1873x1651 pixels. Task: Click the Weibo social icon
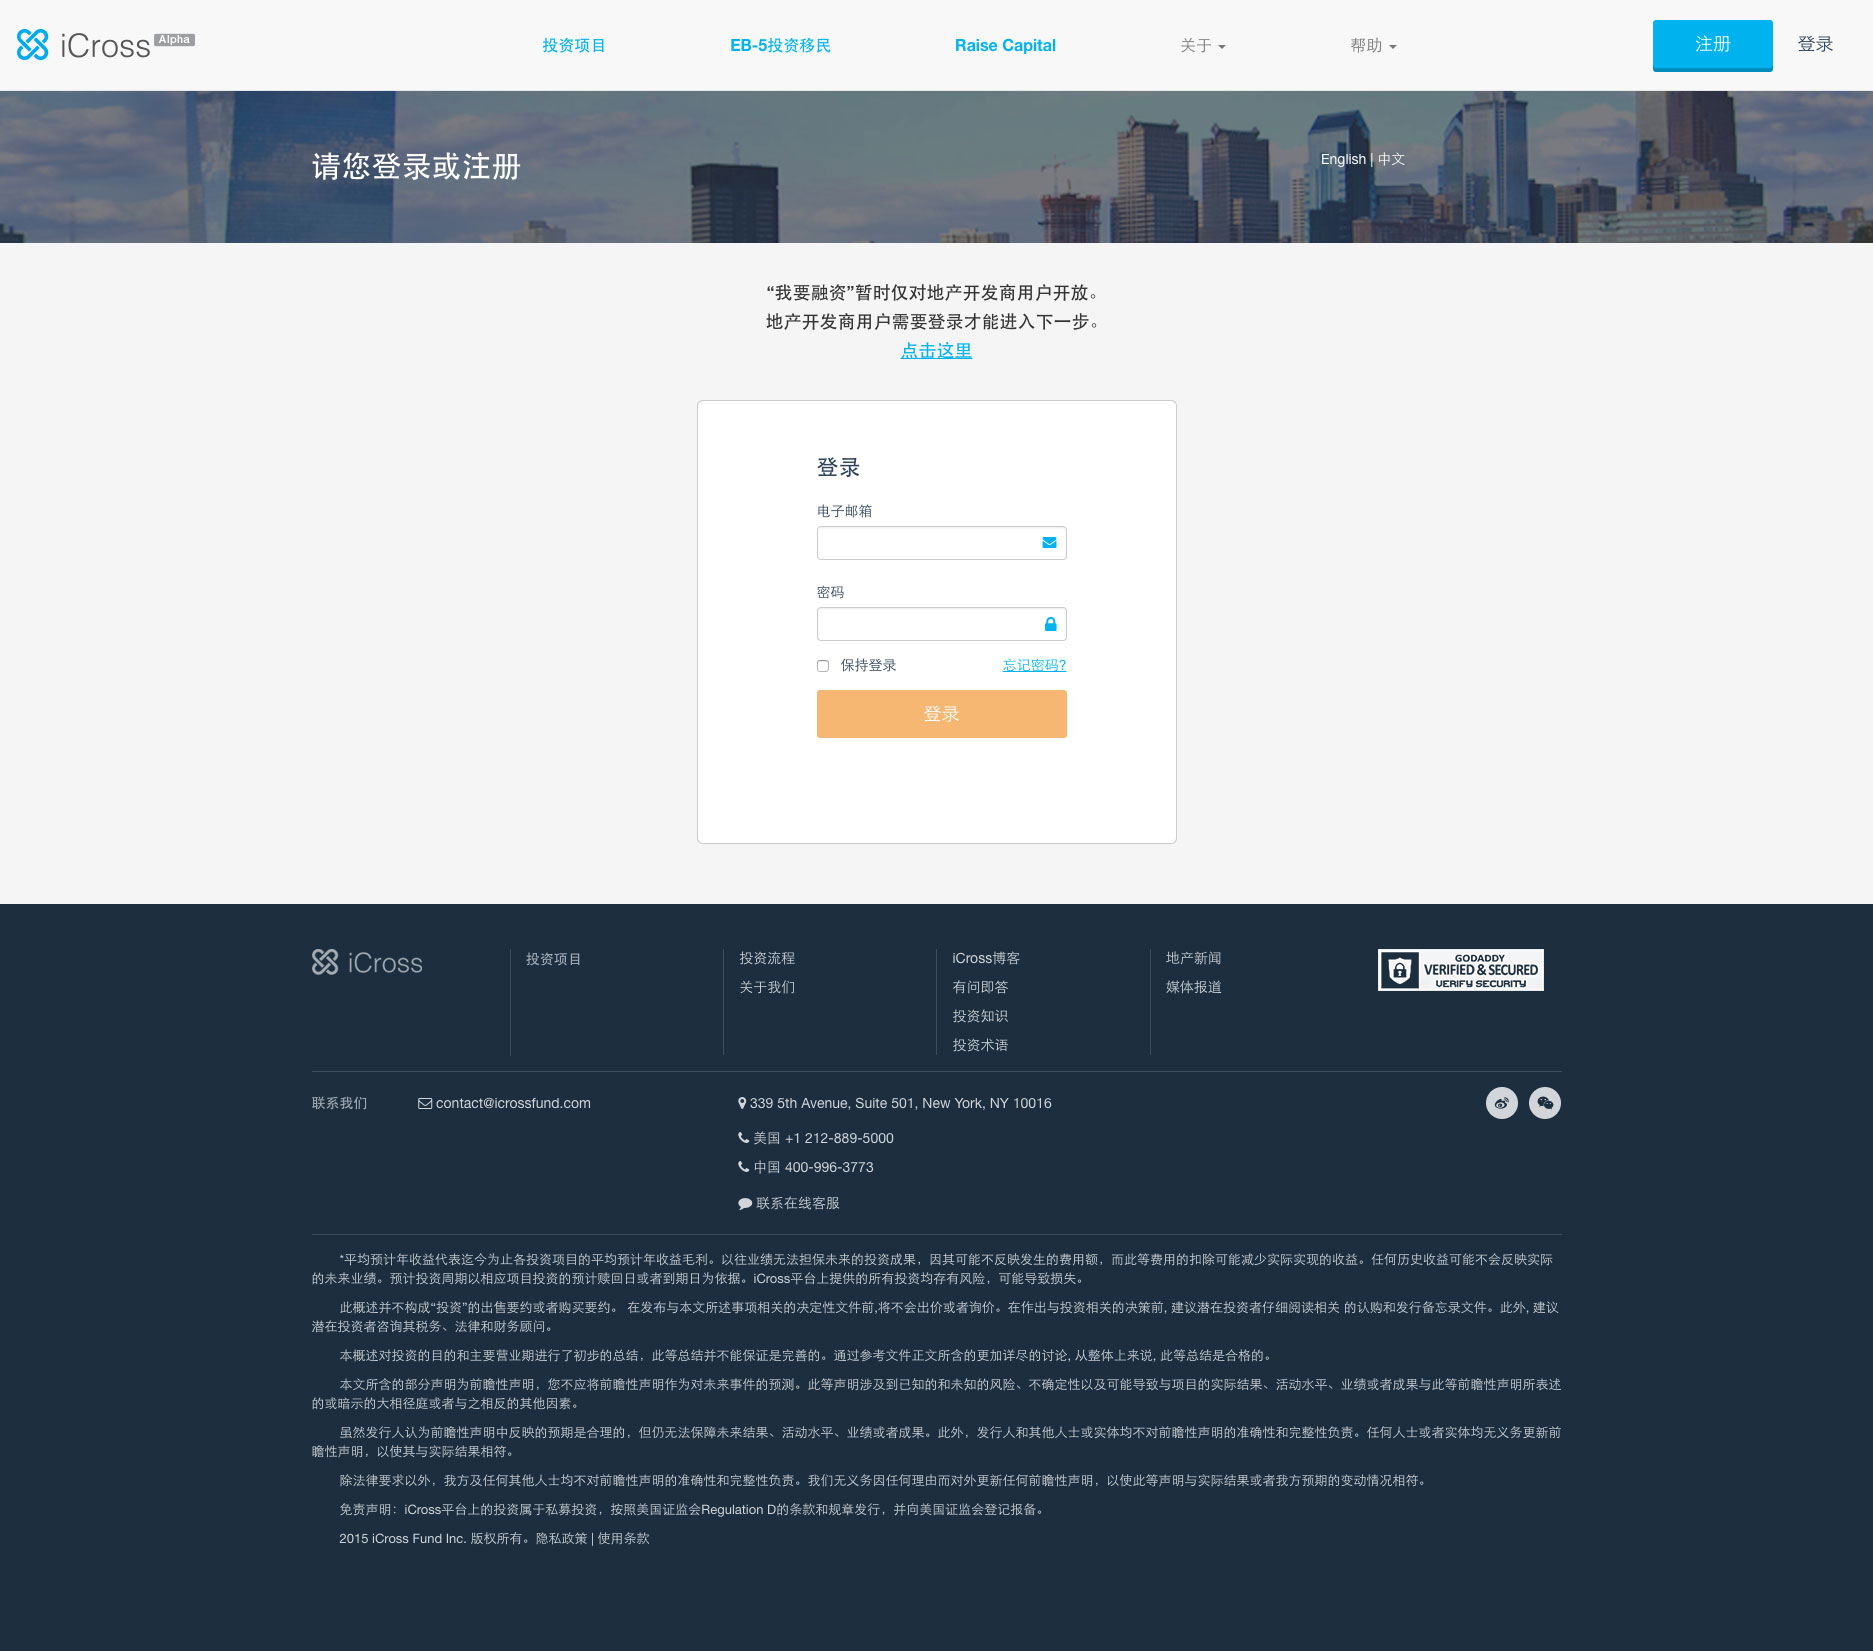pyautogui.click(x=1501, y=1103)
